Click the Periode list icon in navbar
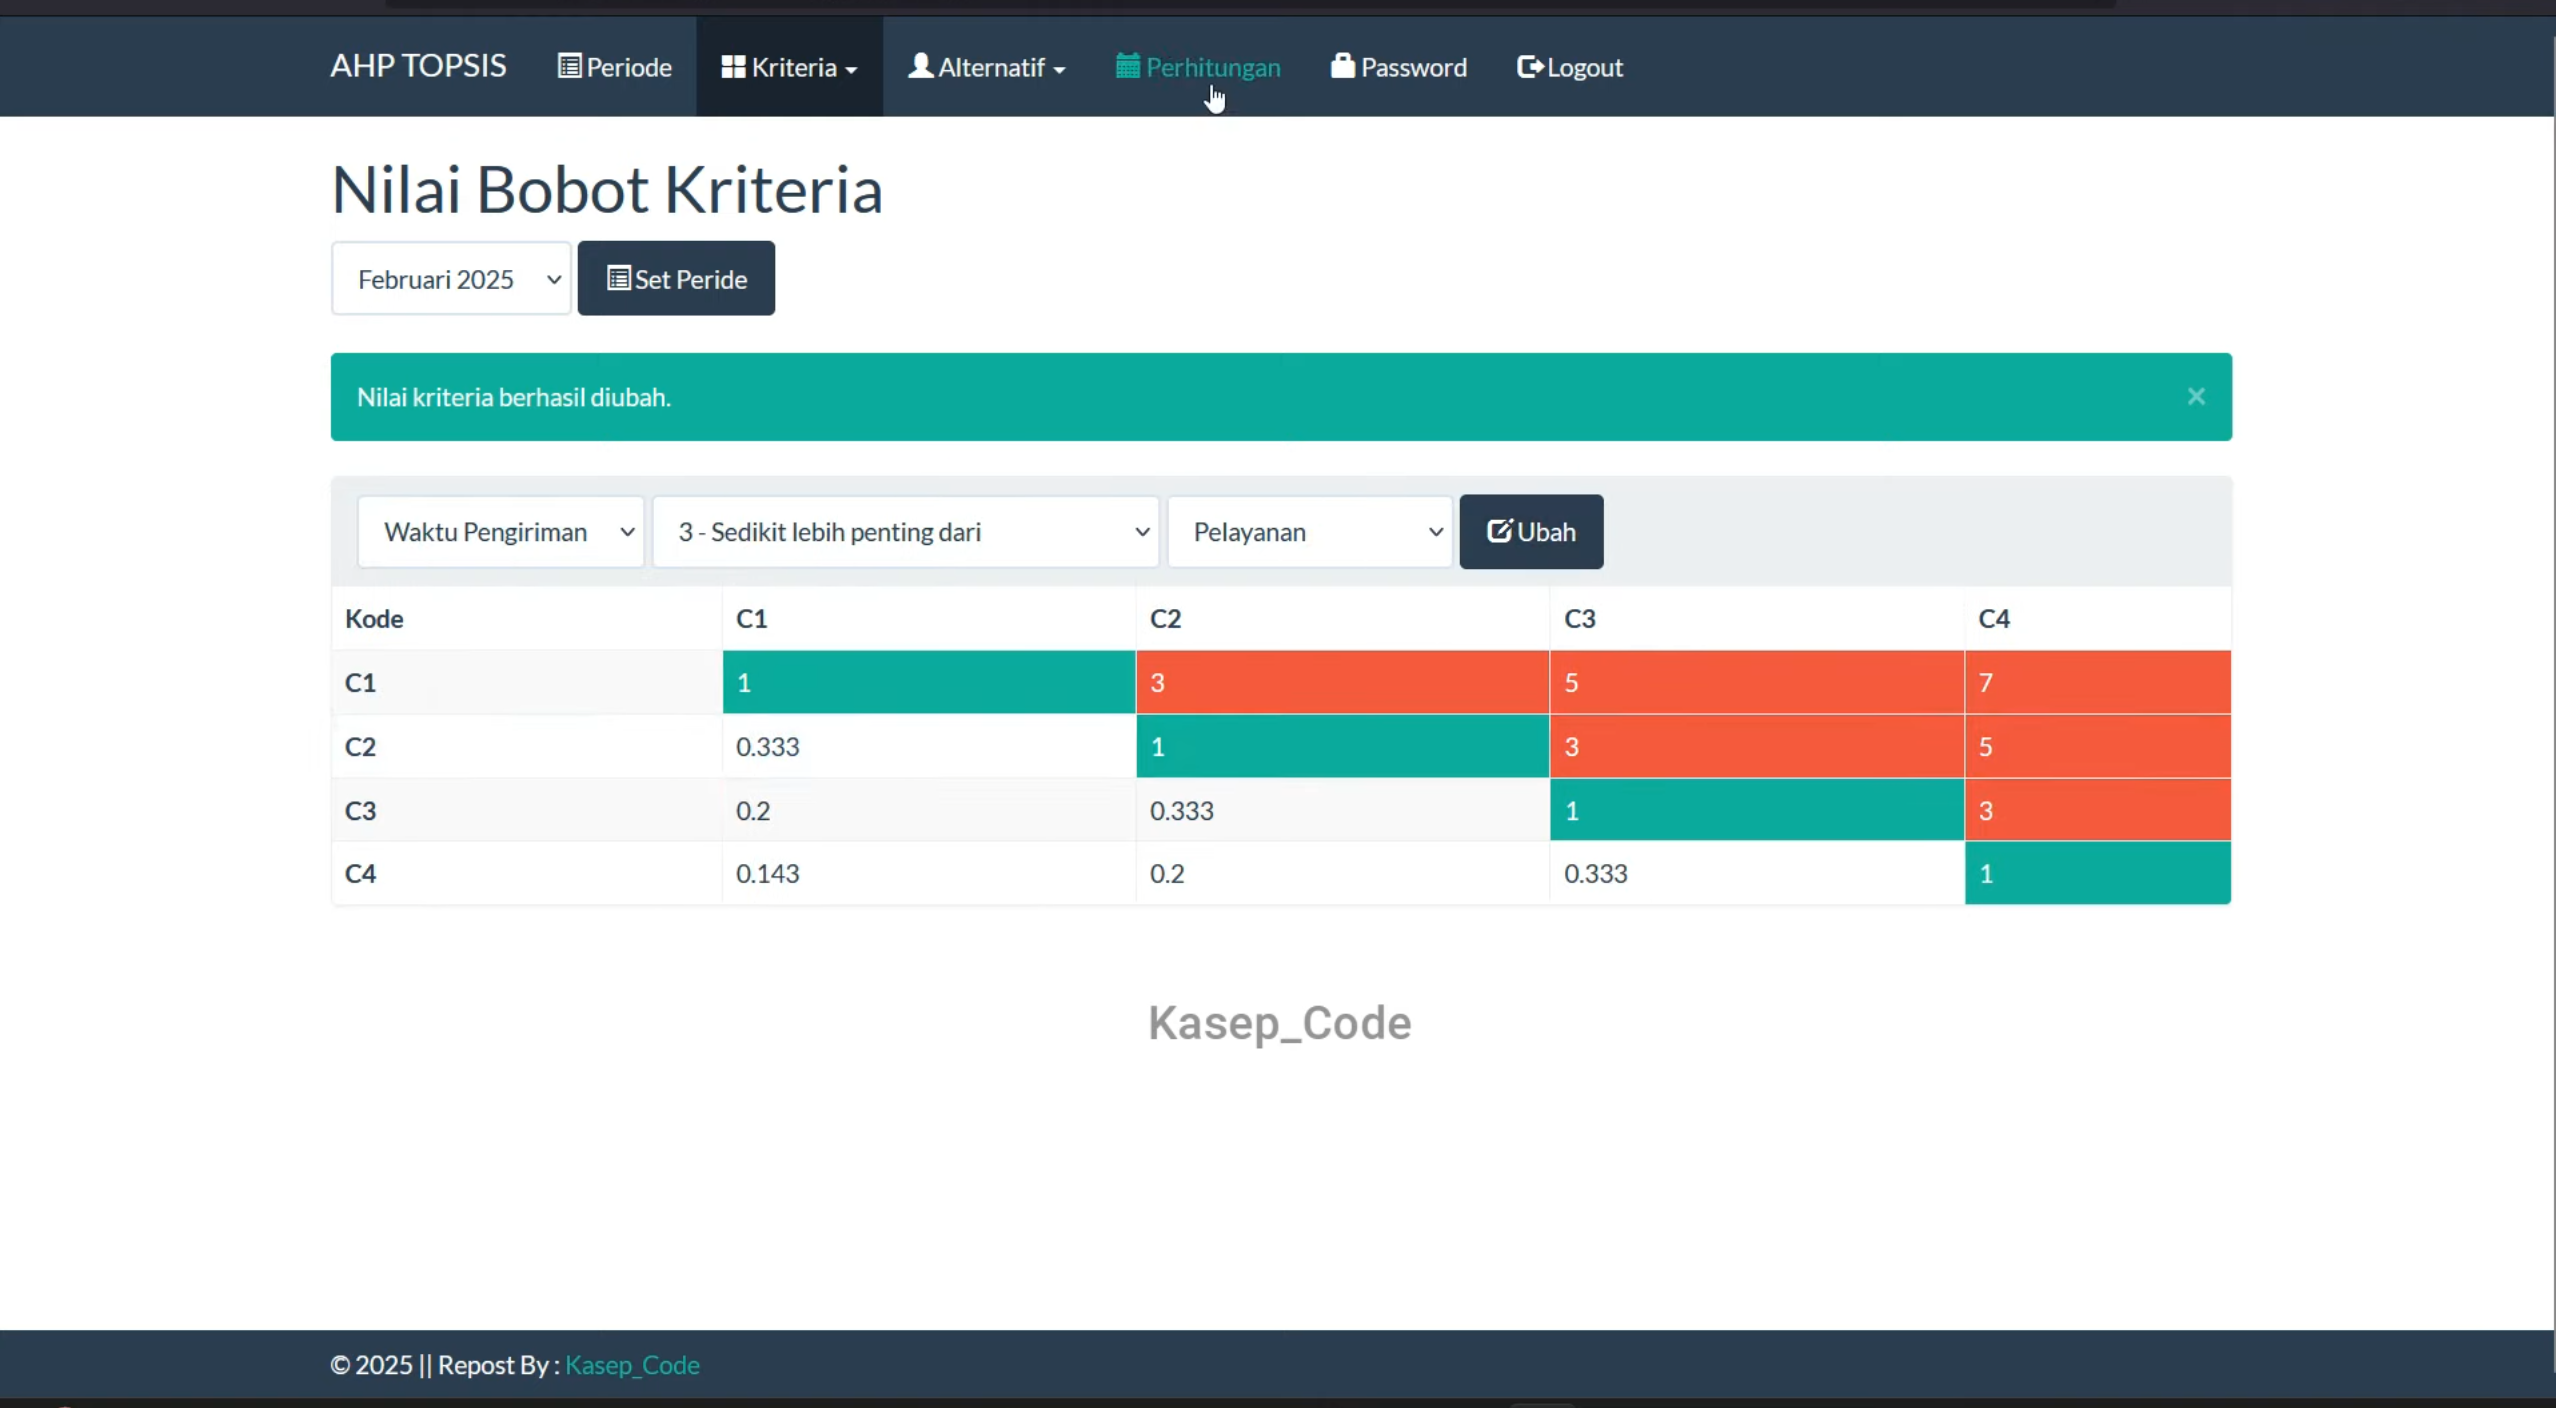Image resolution: width=2556 pixels, height=1408 pixels. click(569, 66)
